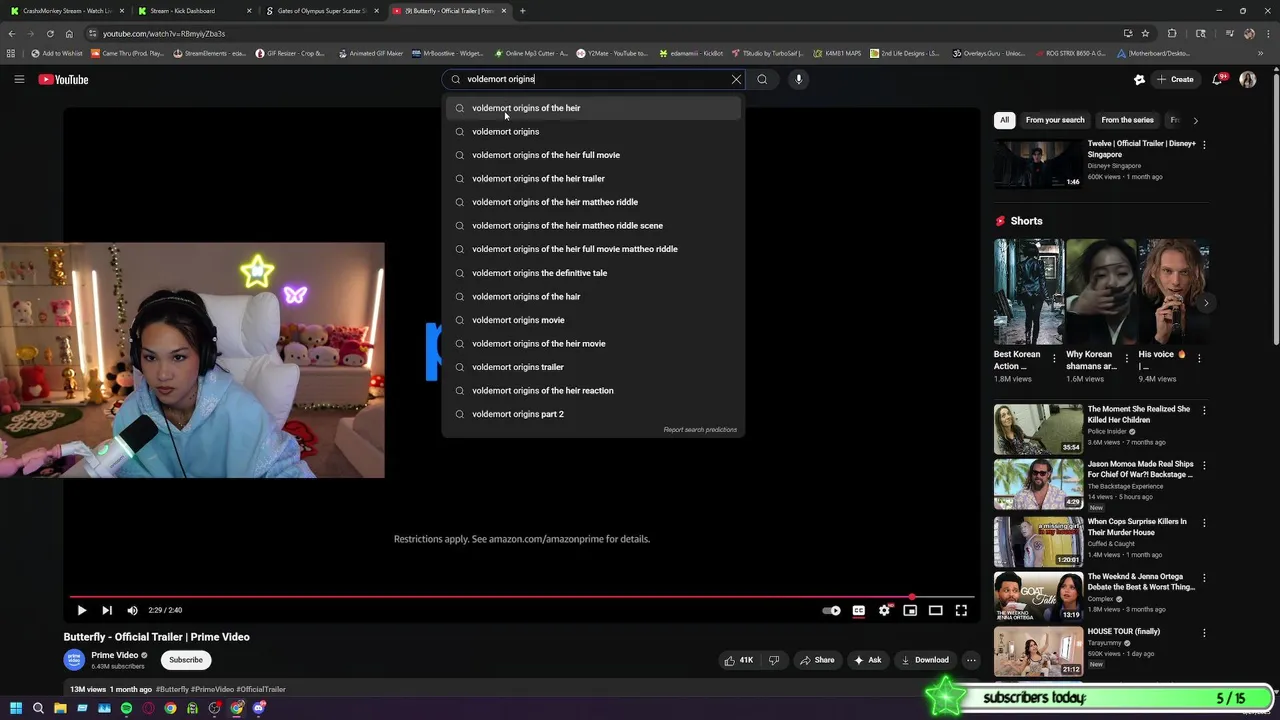Start voice search with the microphone icon
The width and height of the screenshot is (1280, 720).
tap(798, 79)
